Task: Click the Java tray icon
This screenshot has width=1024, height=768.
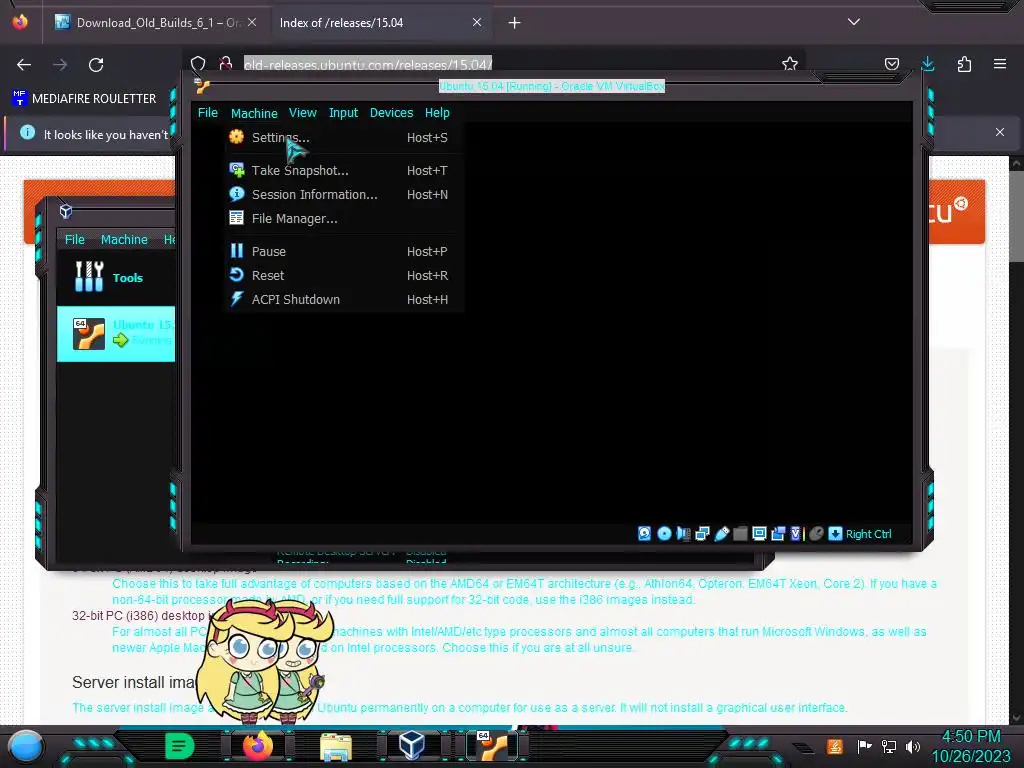Action: [x=835, y=746]
